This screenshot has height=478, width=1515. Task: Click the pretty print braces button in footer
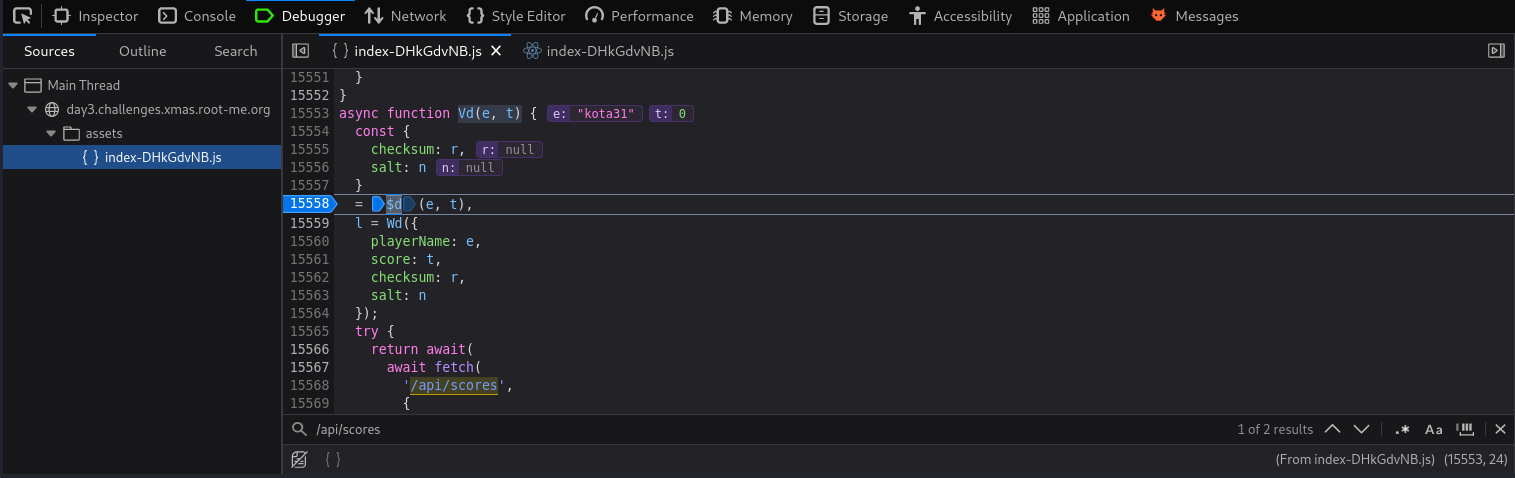coord(333,459)
